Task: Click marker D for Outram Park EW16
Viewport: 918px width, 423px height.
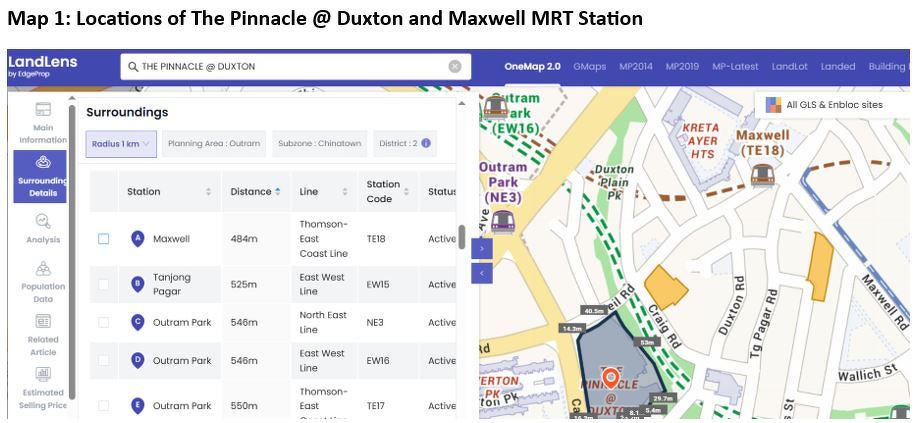Action: coord(138,360)
